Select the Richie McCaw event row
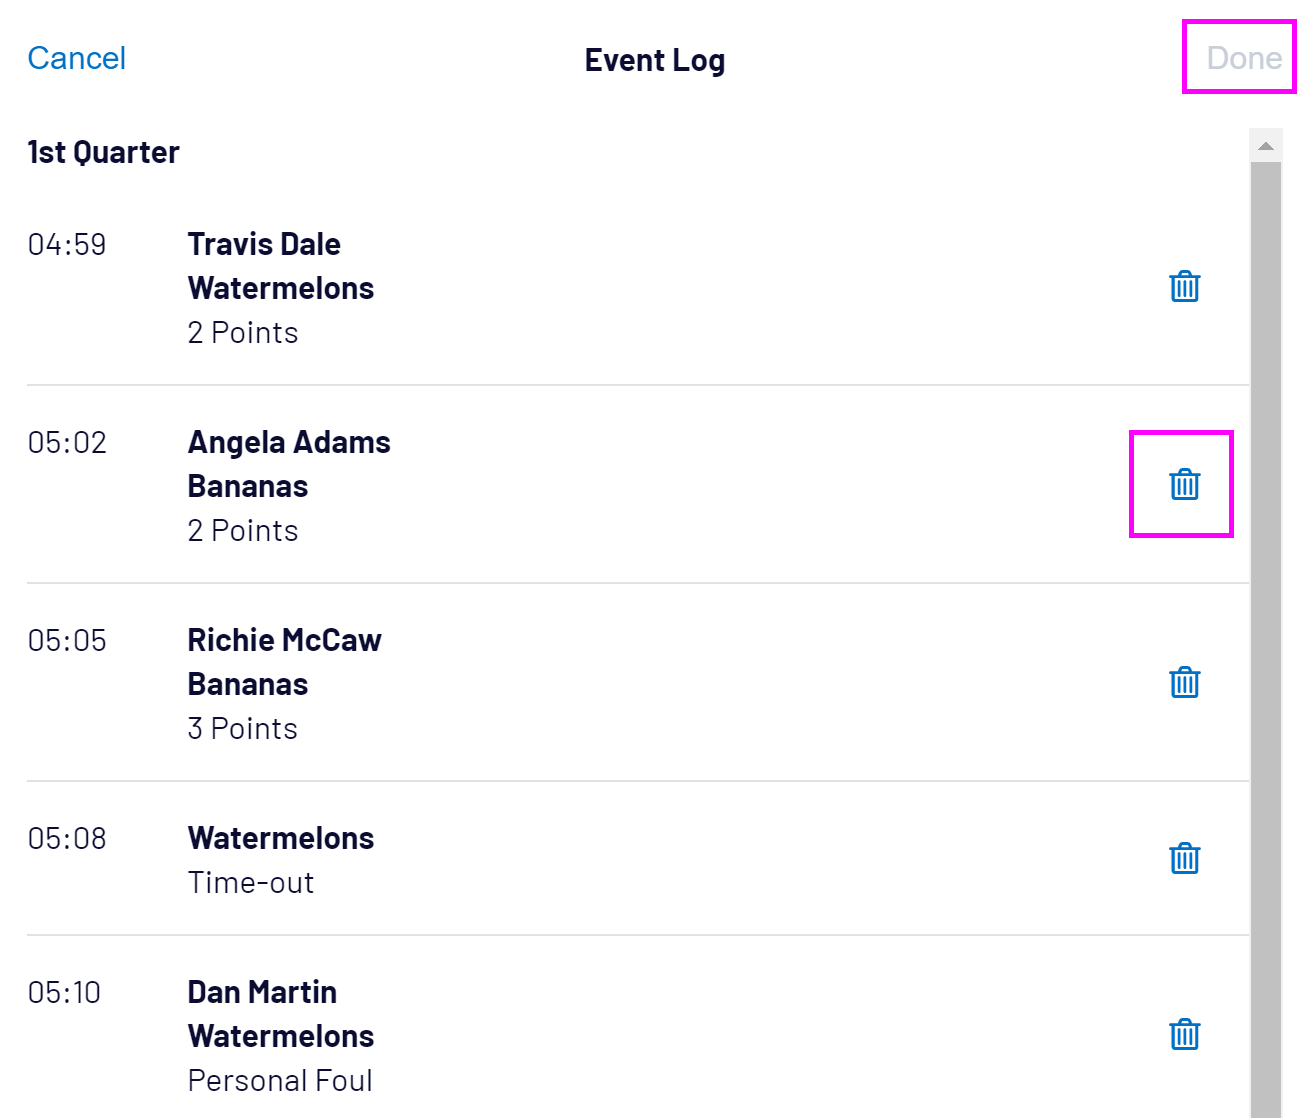This screenshot has height=1118, width=1302. [600, 684]
